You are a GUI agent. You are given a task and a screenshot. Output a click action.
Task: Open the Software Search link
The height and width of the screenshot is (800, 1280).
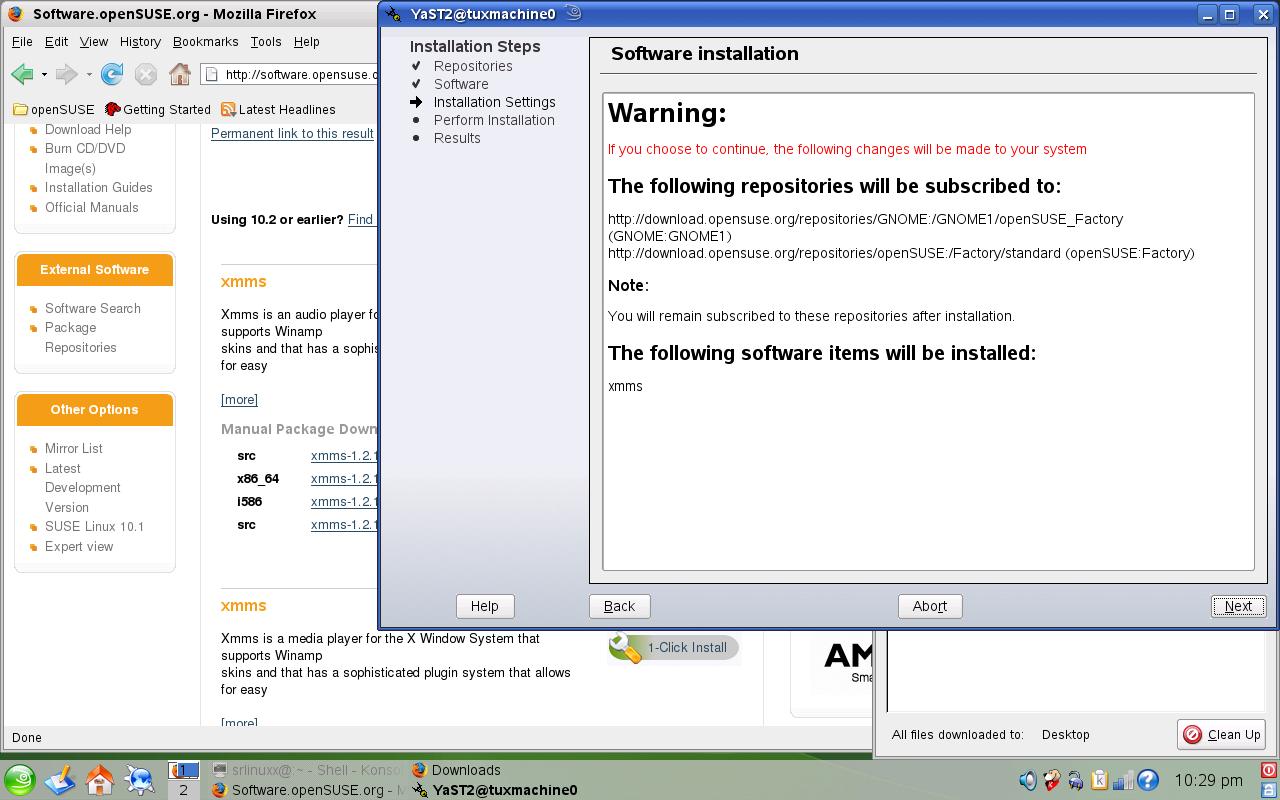(x=93, y=308)
